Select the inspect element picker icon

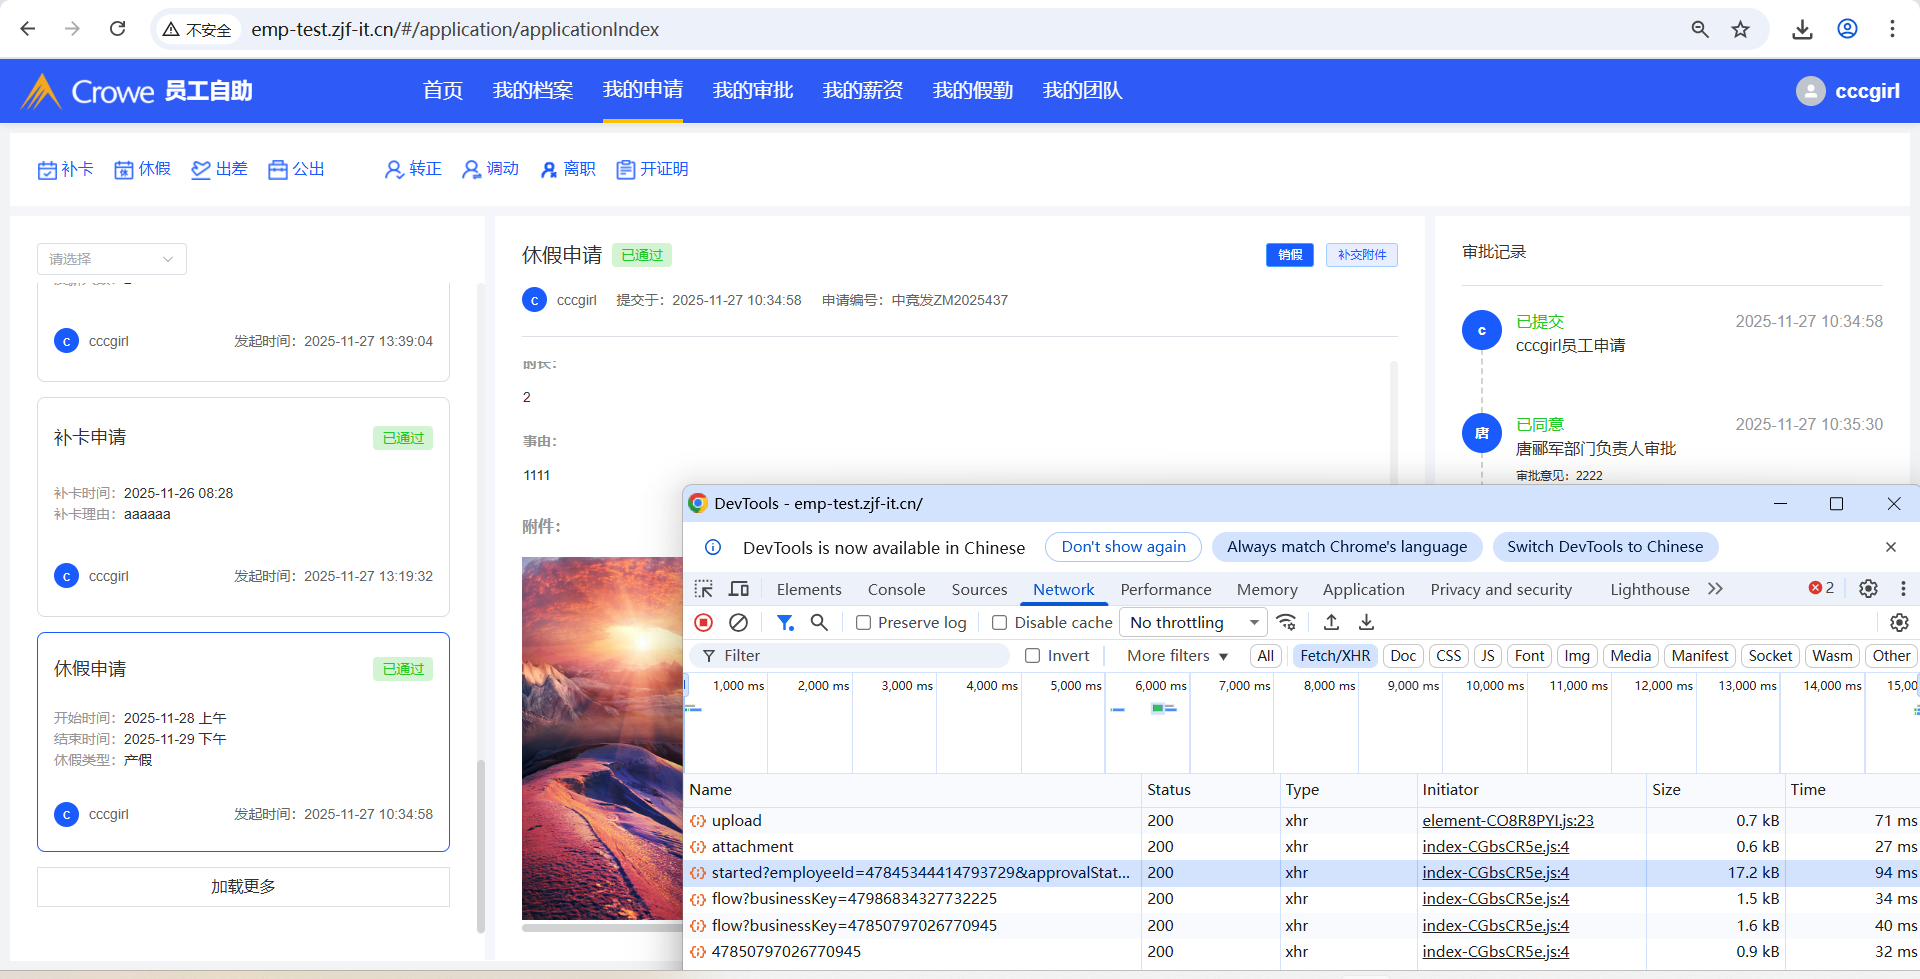[704, 589]
